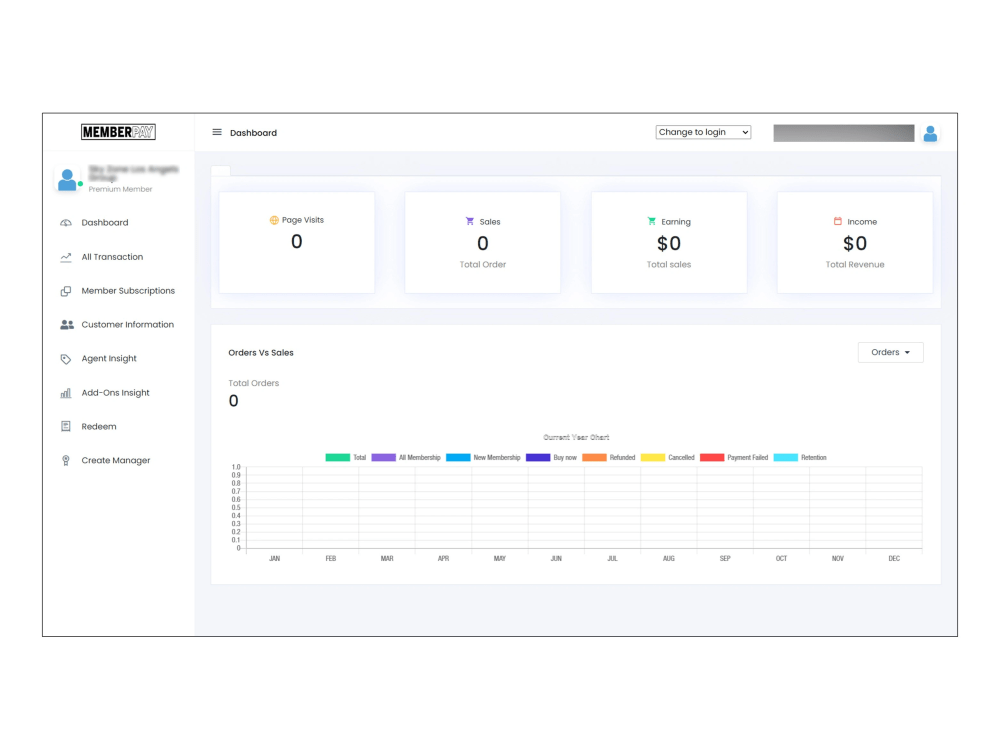This screenshot has height=750, width=1000.
Task: Hide the Cancelled series via legend
Action: click(670, 457)
